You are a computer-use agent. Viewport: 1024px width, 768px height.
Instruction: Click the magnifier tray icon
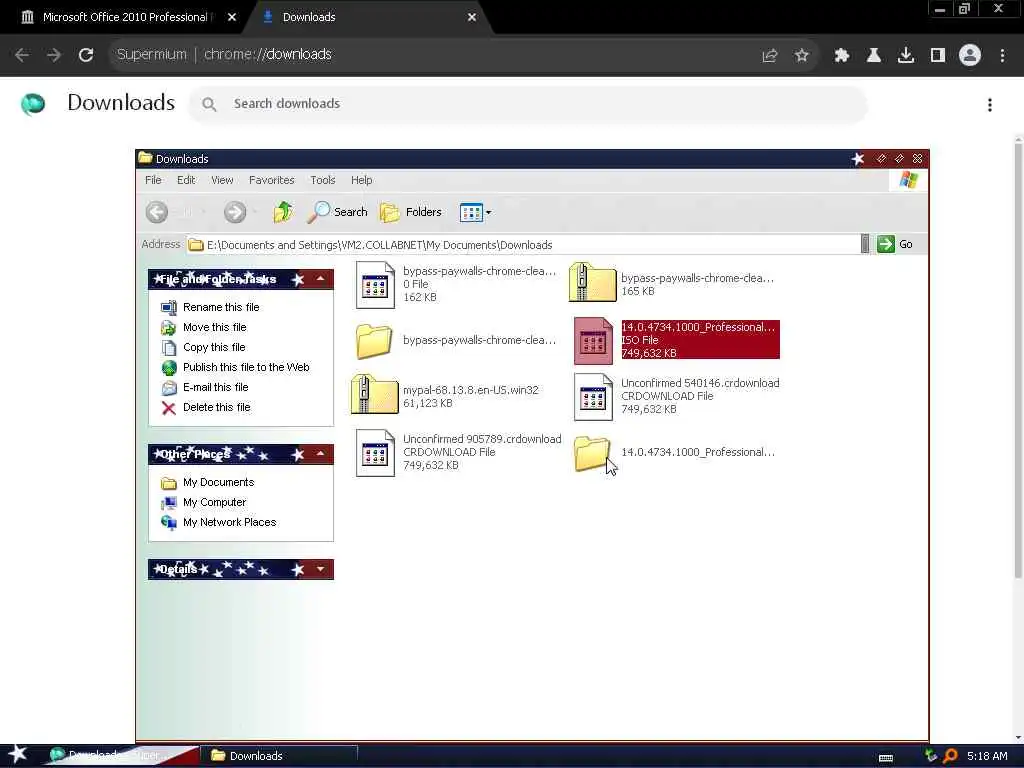950,756
